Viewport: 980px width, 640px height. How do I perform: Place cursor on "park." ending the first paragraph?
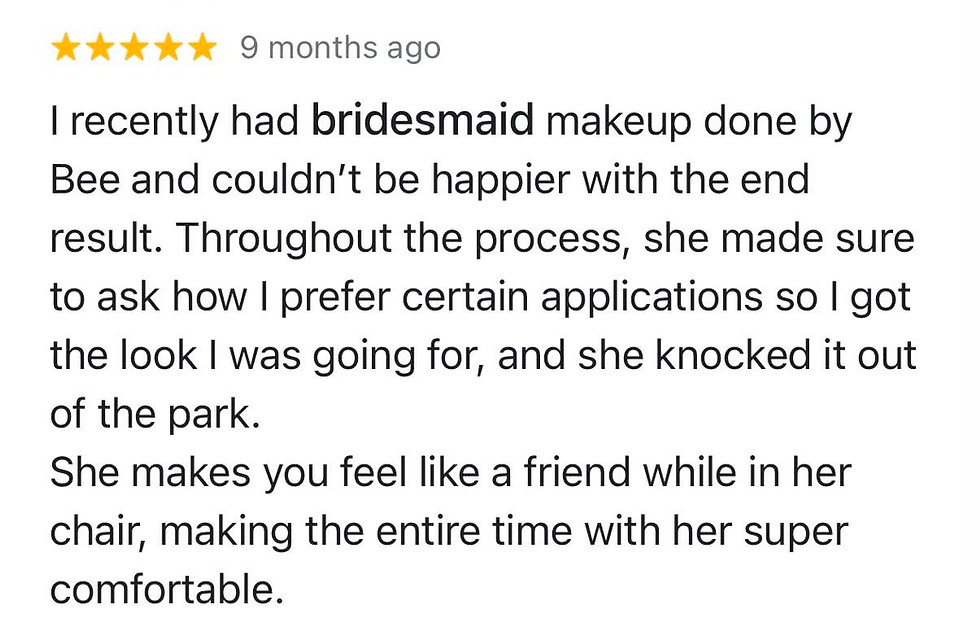point(214,416)
